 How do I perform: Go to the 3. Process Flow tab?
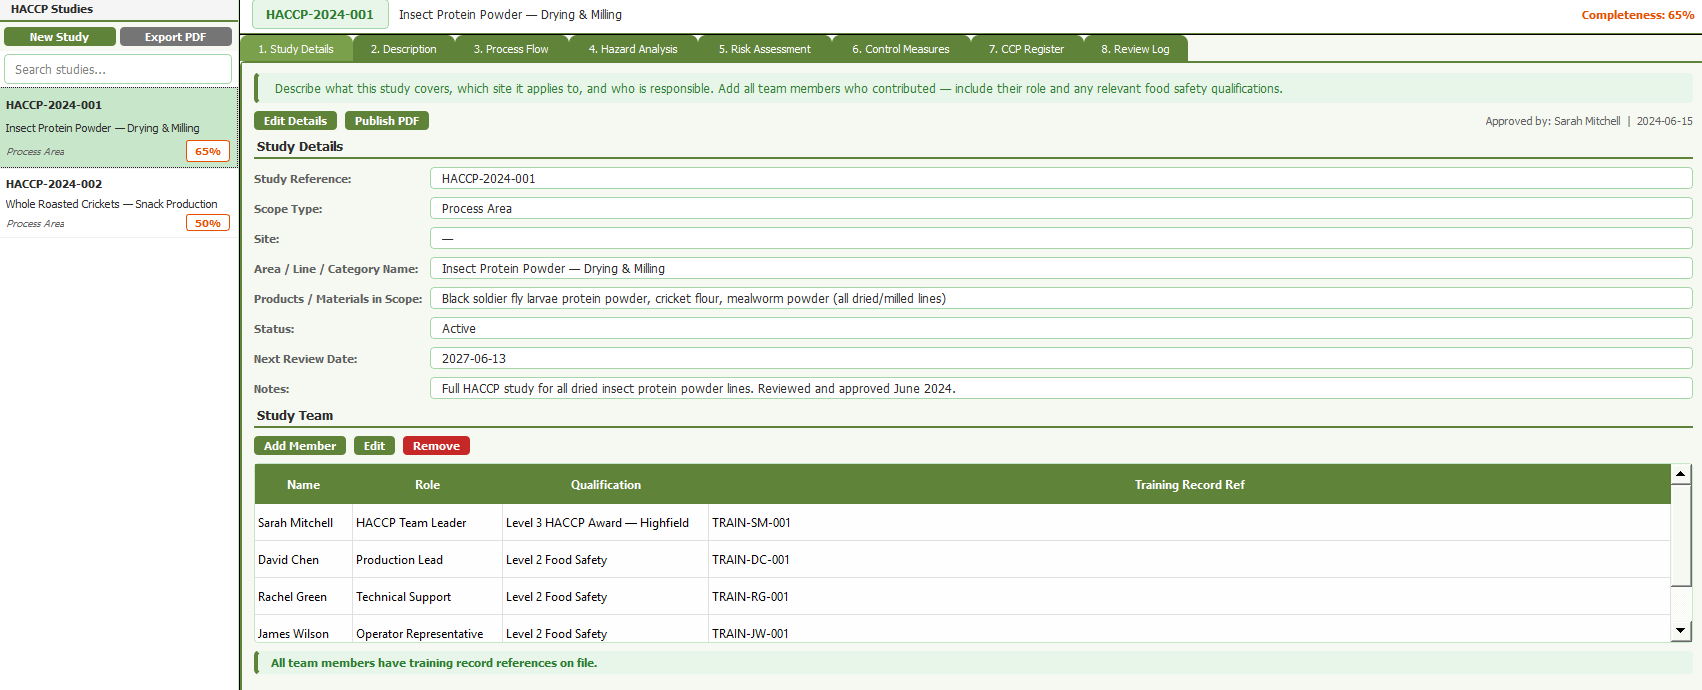511,49
